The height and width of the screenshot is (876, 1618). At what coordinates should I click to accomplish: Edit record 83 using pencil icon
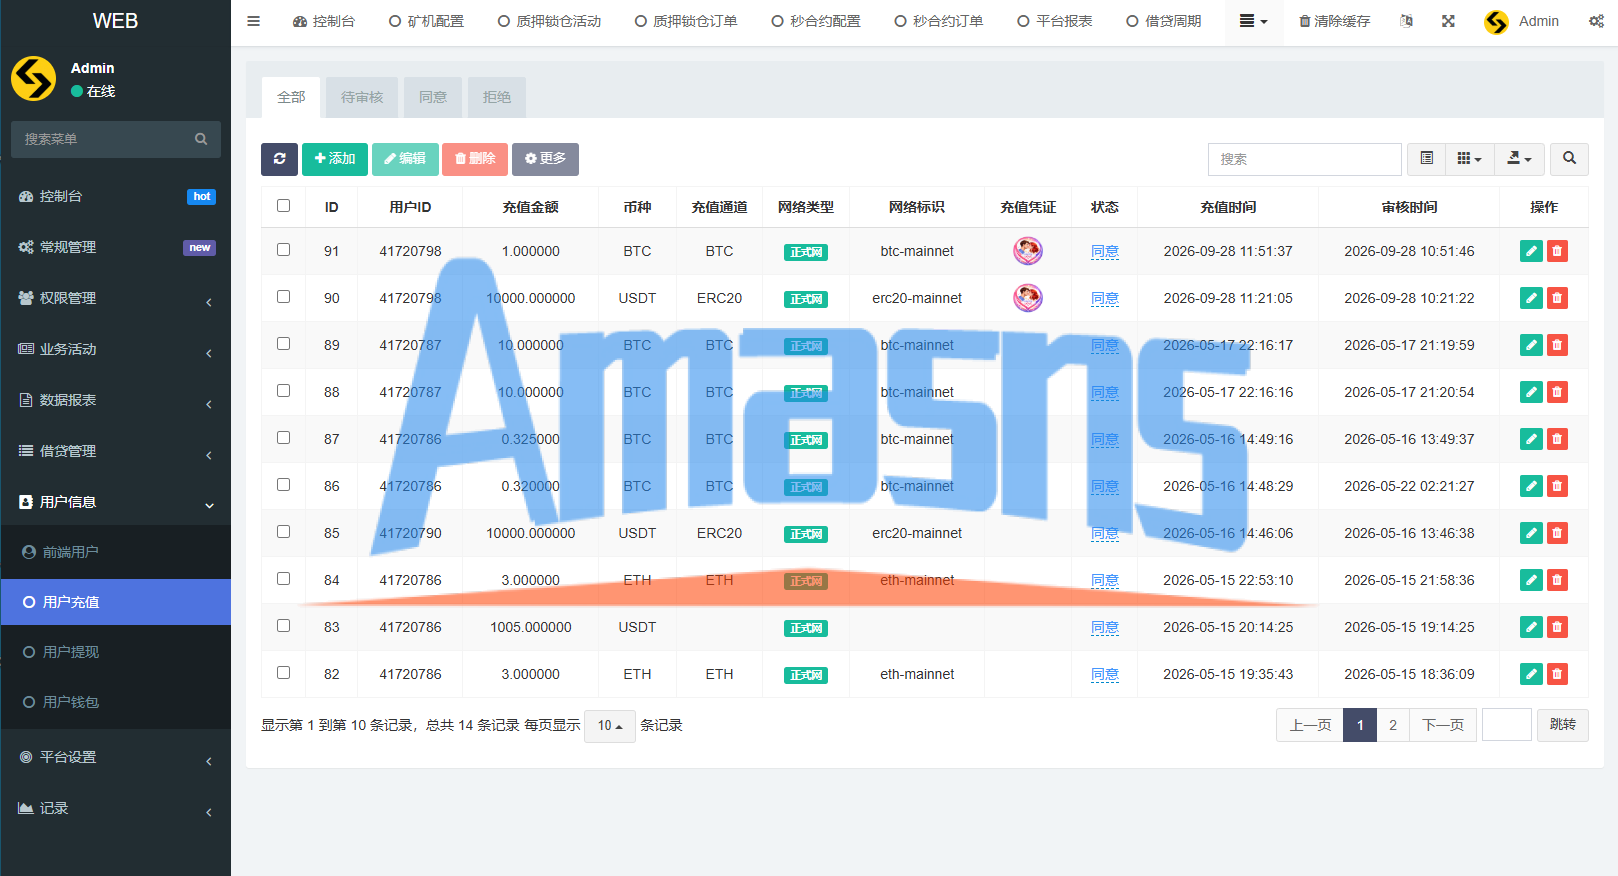[1531, 627]
